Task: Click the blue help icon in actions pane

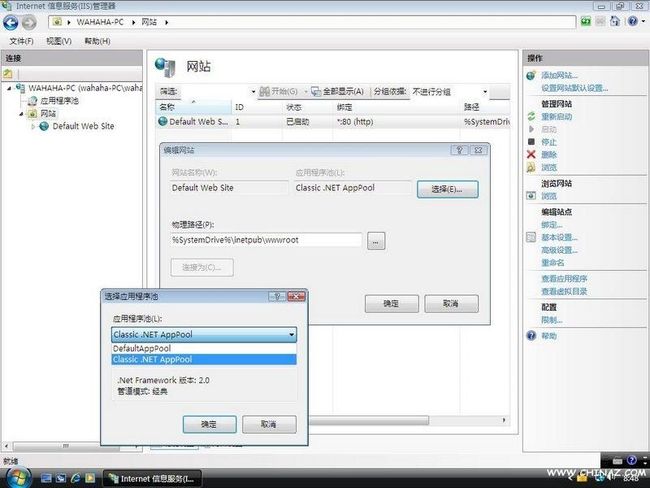Action: (x=531, y=336)
